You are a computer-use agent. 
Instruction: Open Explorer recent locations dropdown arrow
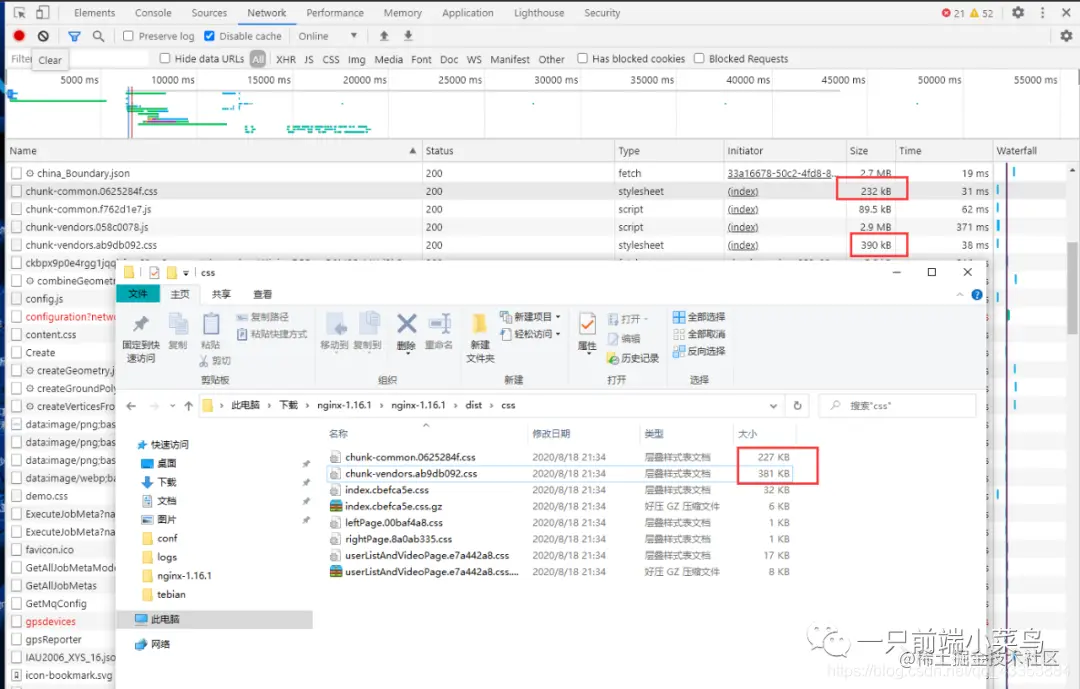(172, 406)
